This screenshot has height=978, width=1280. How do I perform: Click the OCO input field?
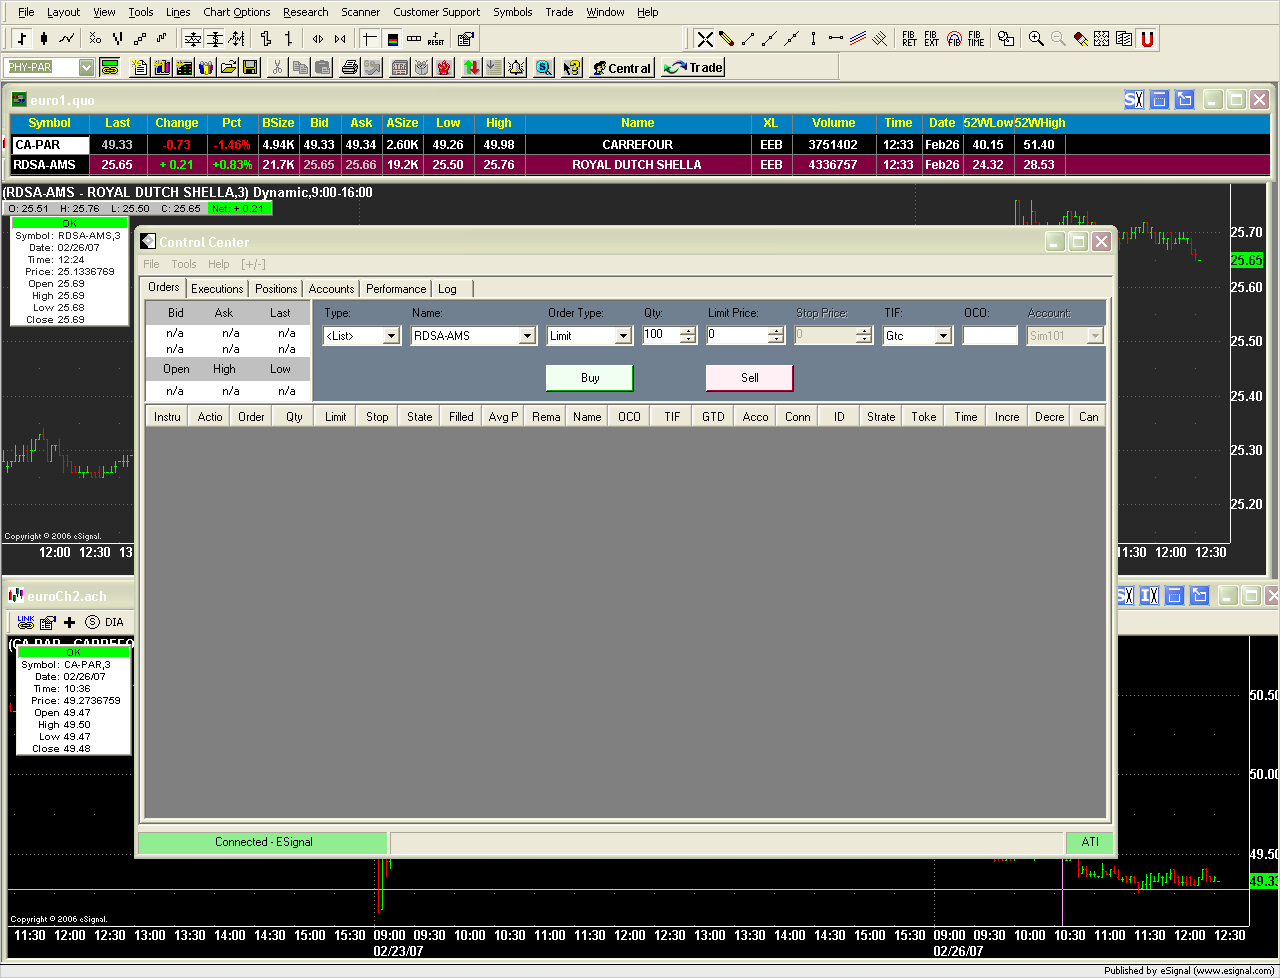[x=990, y=336]
